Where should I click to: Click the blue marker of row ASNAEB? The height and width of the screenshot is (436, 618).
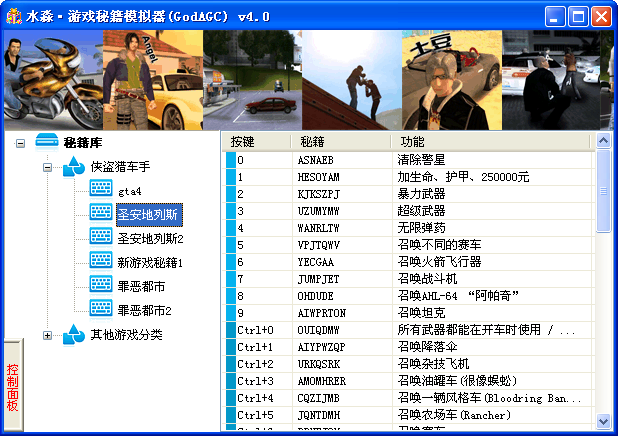(x=231, y=160)
